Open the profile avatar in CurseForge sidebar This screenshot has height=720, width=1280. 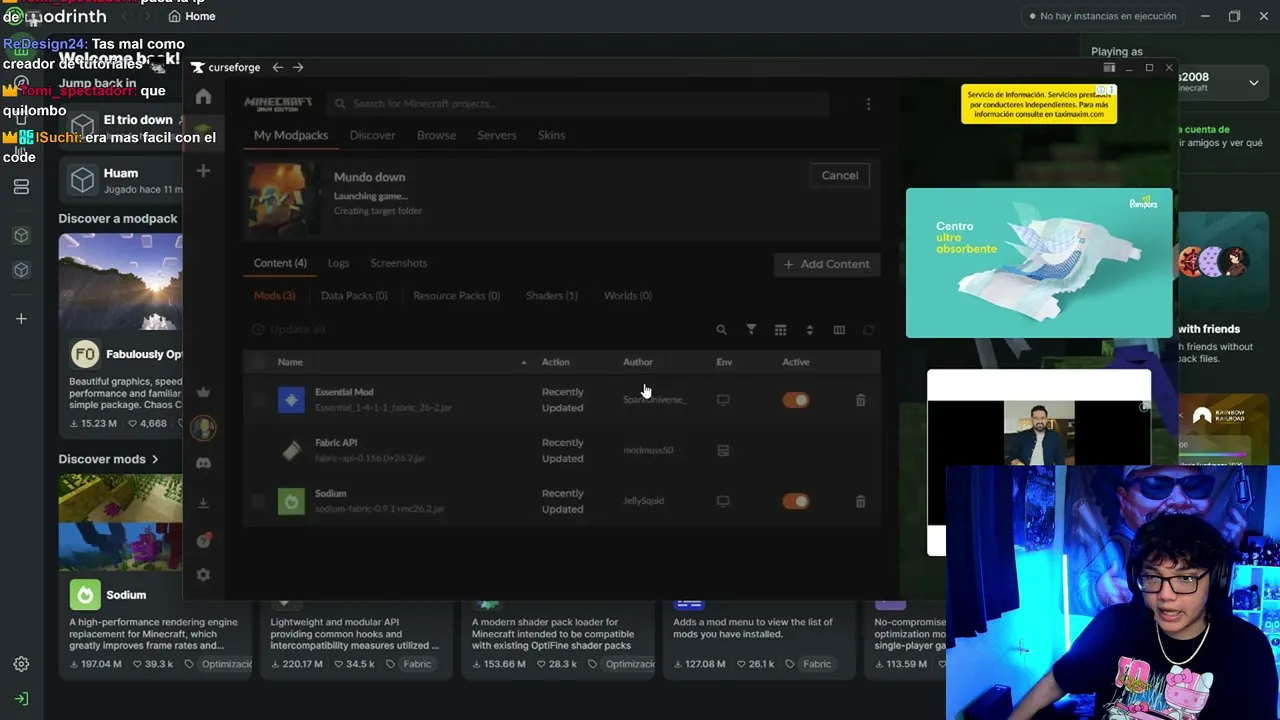click(x=203, y=428)
